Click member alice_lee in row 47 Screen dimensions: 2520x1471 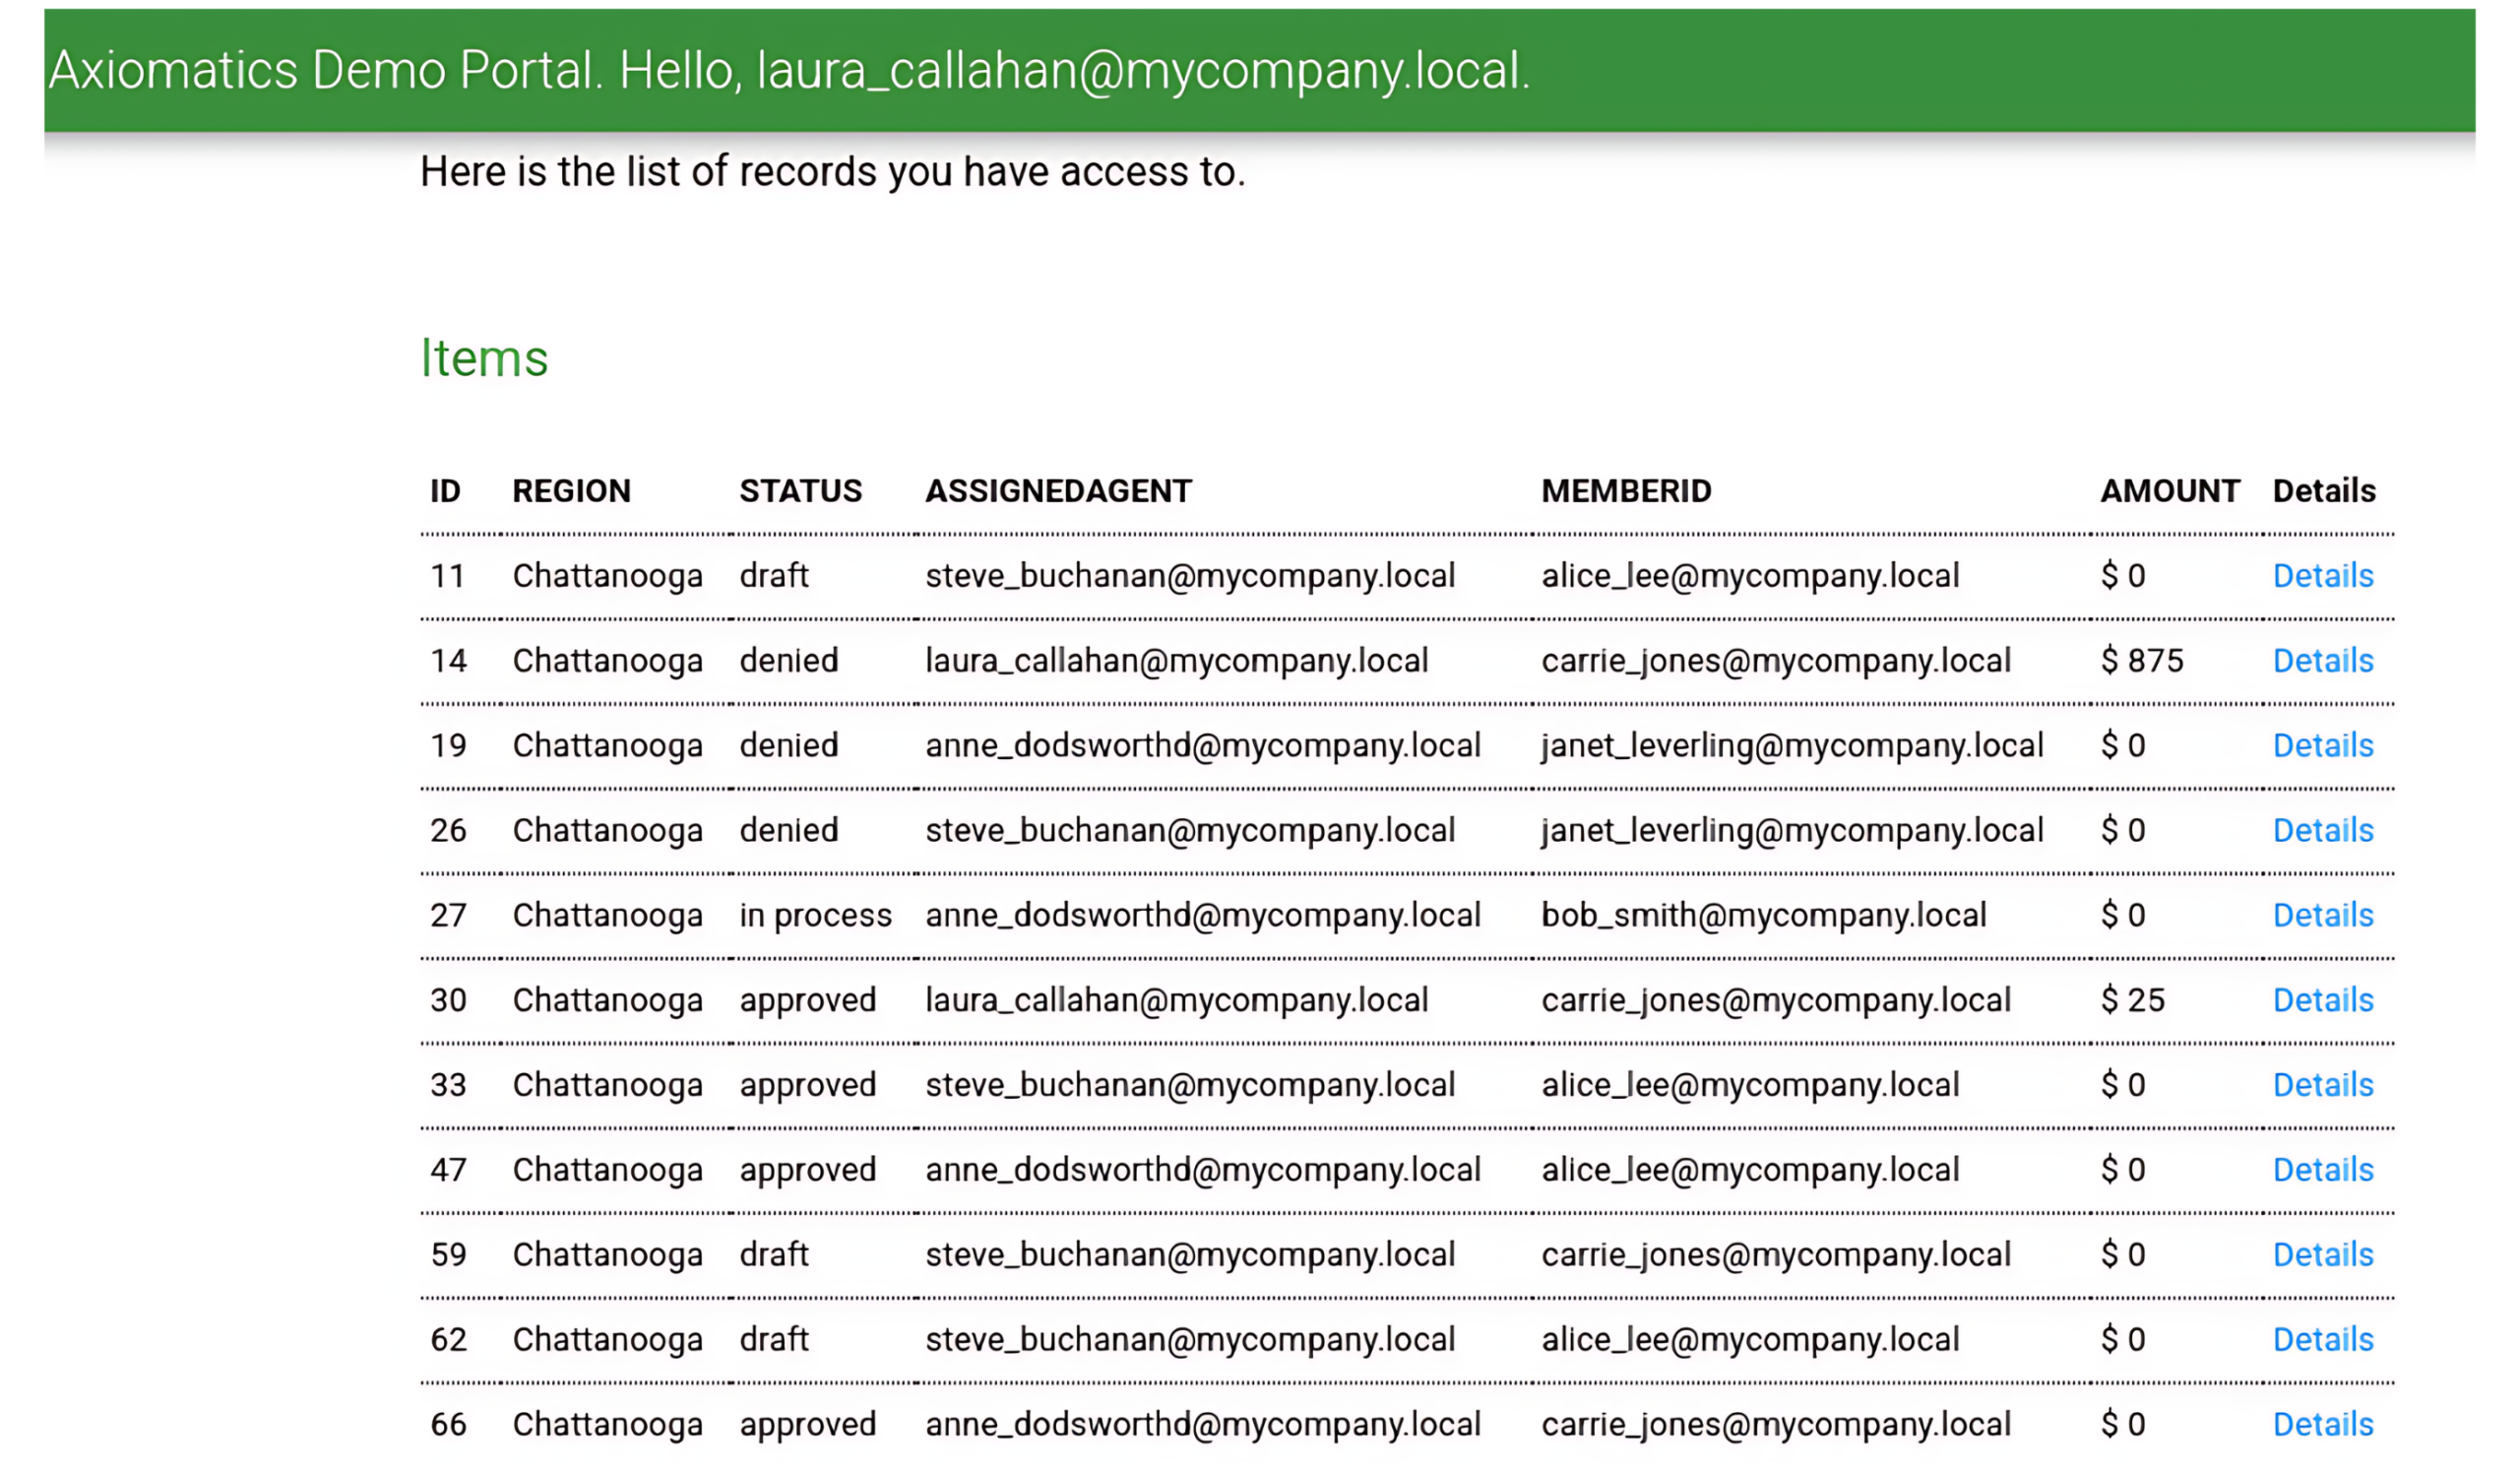click(x=1750, y=1170)
